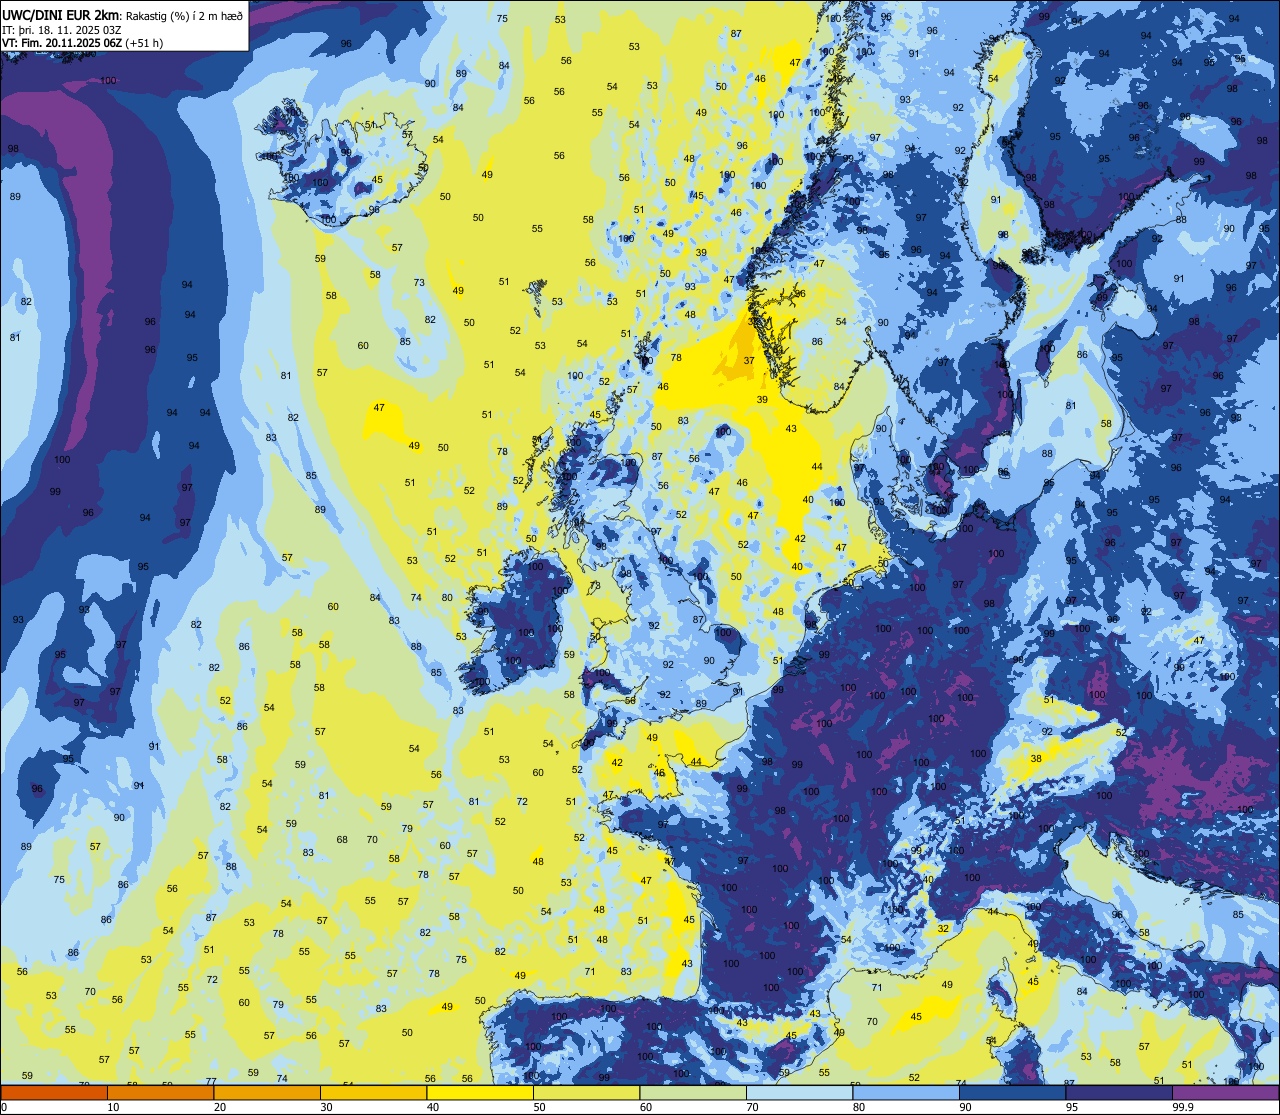Click the light blue 70–80 legend segment
Image resolution: width=1280 pixels, height=1115 pixels.
point(799,1092)
